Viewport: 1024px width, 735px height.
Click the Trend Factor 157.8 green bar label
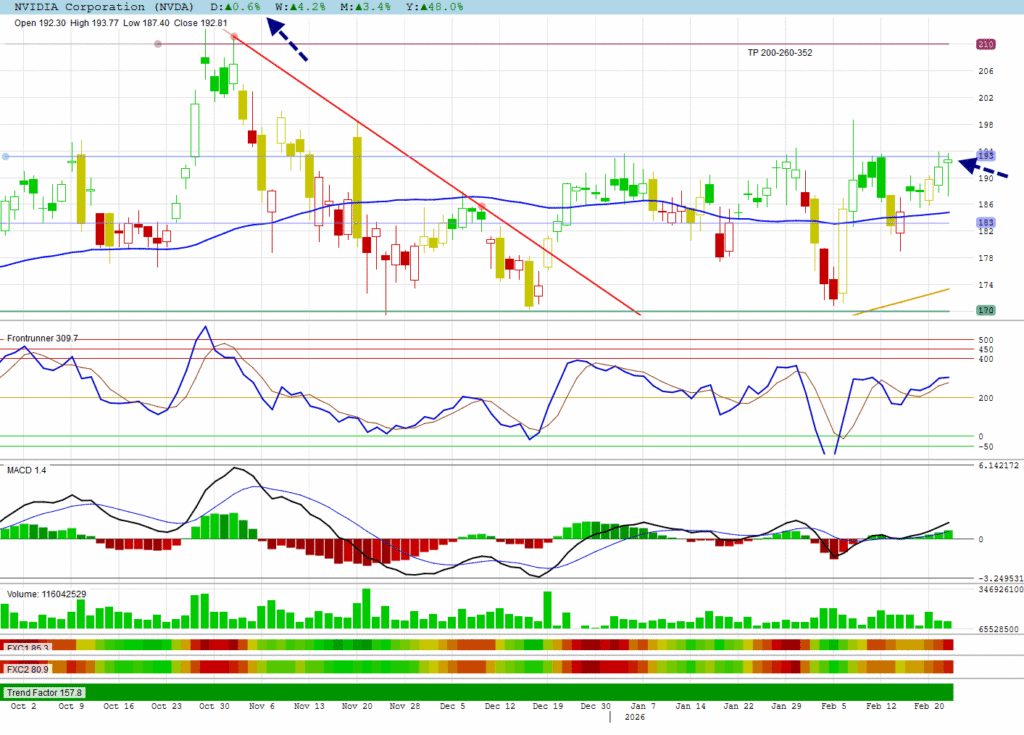(46, 692)
